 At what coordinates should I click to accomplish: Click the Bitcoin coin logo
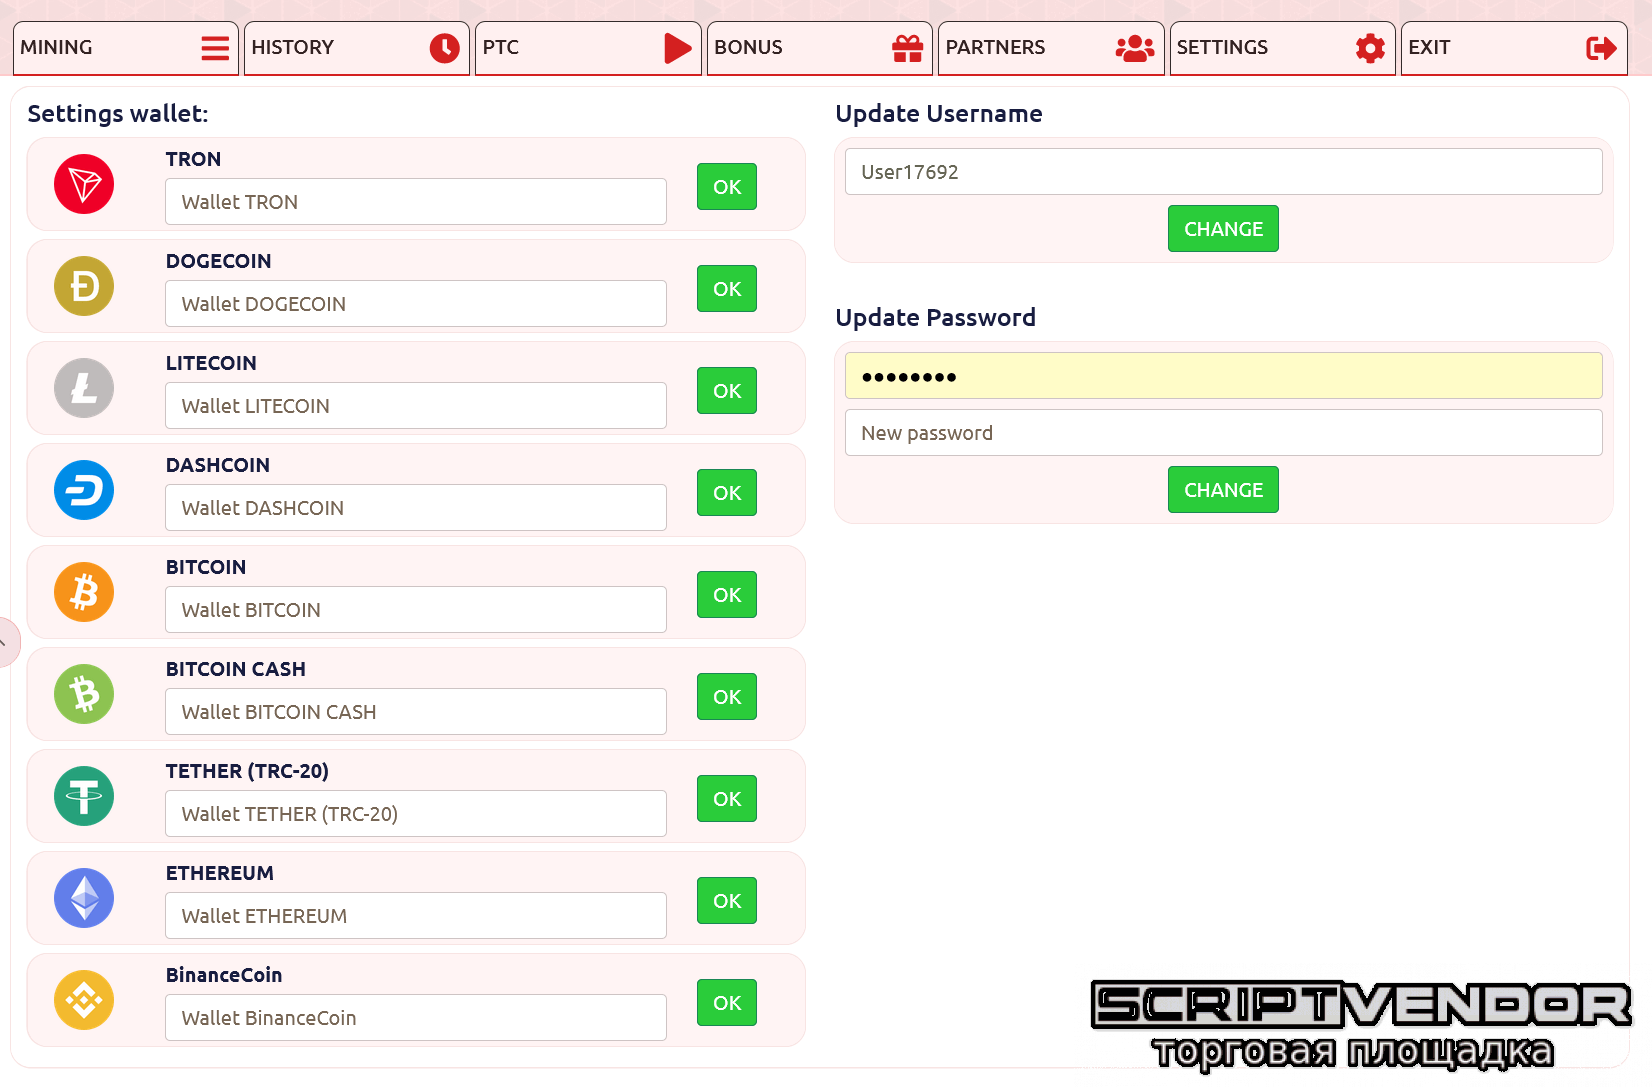pyautogui.click(x=84, y=592)
